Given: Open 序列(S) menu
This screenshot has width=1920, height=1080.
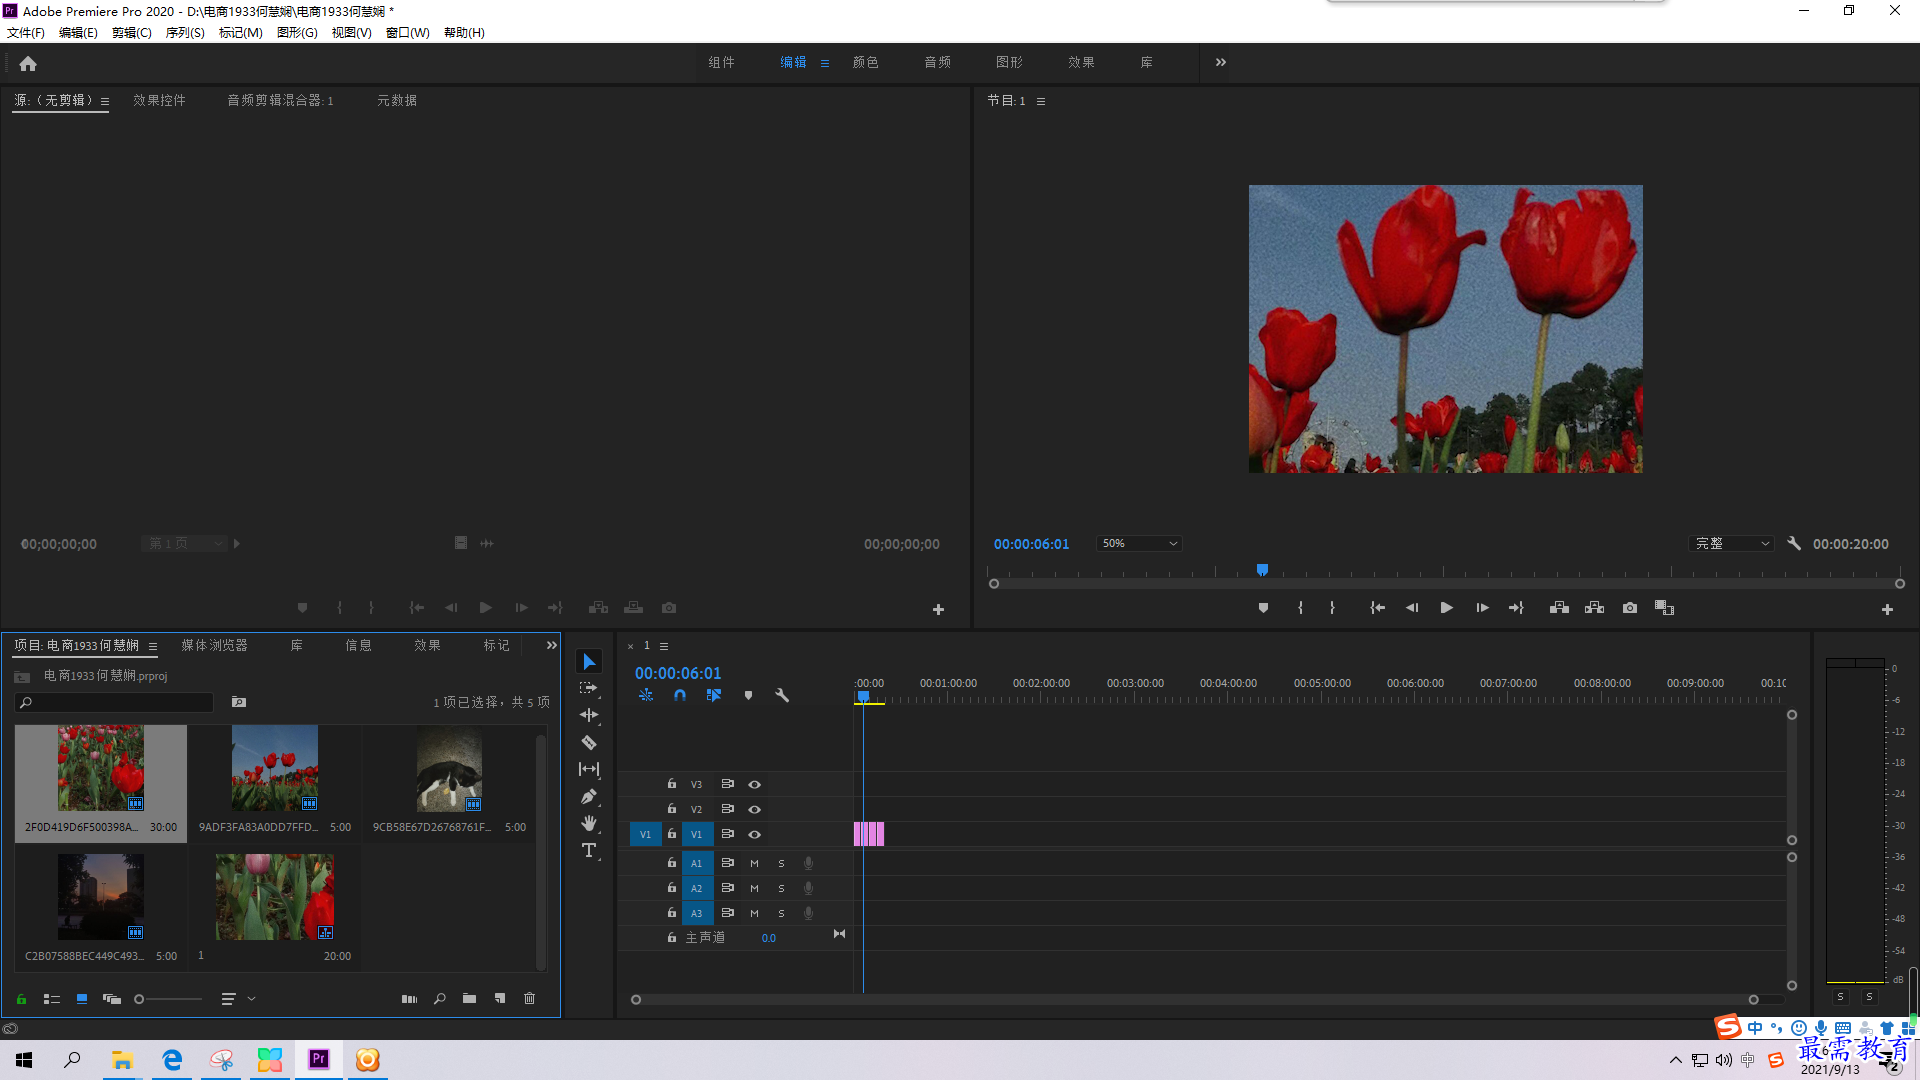Looking at the screenshot, I should pyautogui.click(x=185, y=32).
